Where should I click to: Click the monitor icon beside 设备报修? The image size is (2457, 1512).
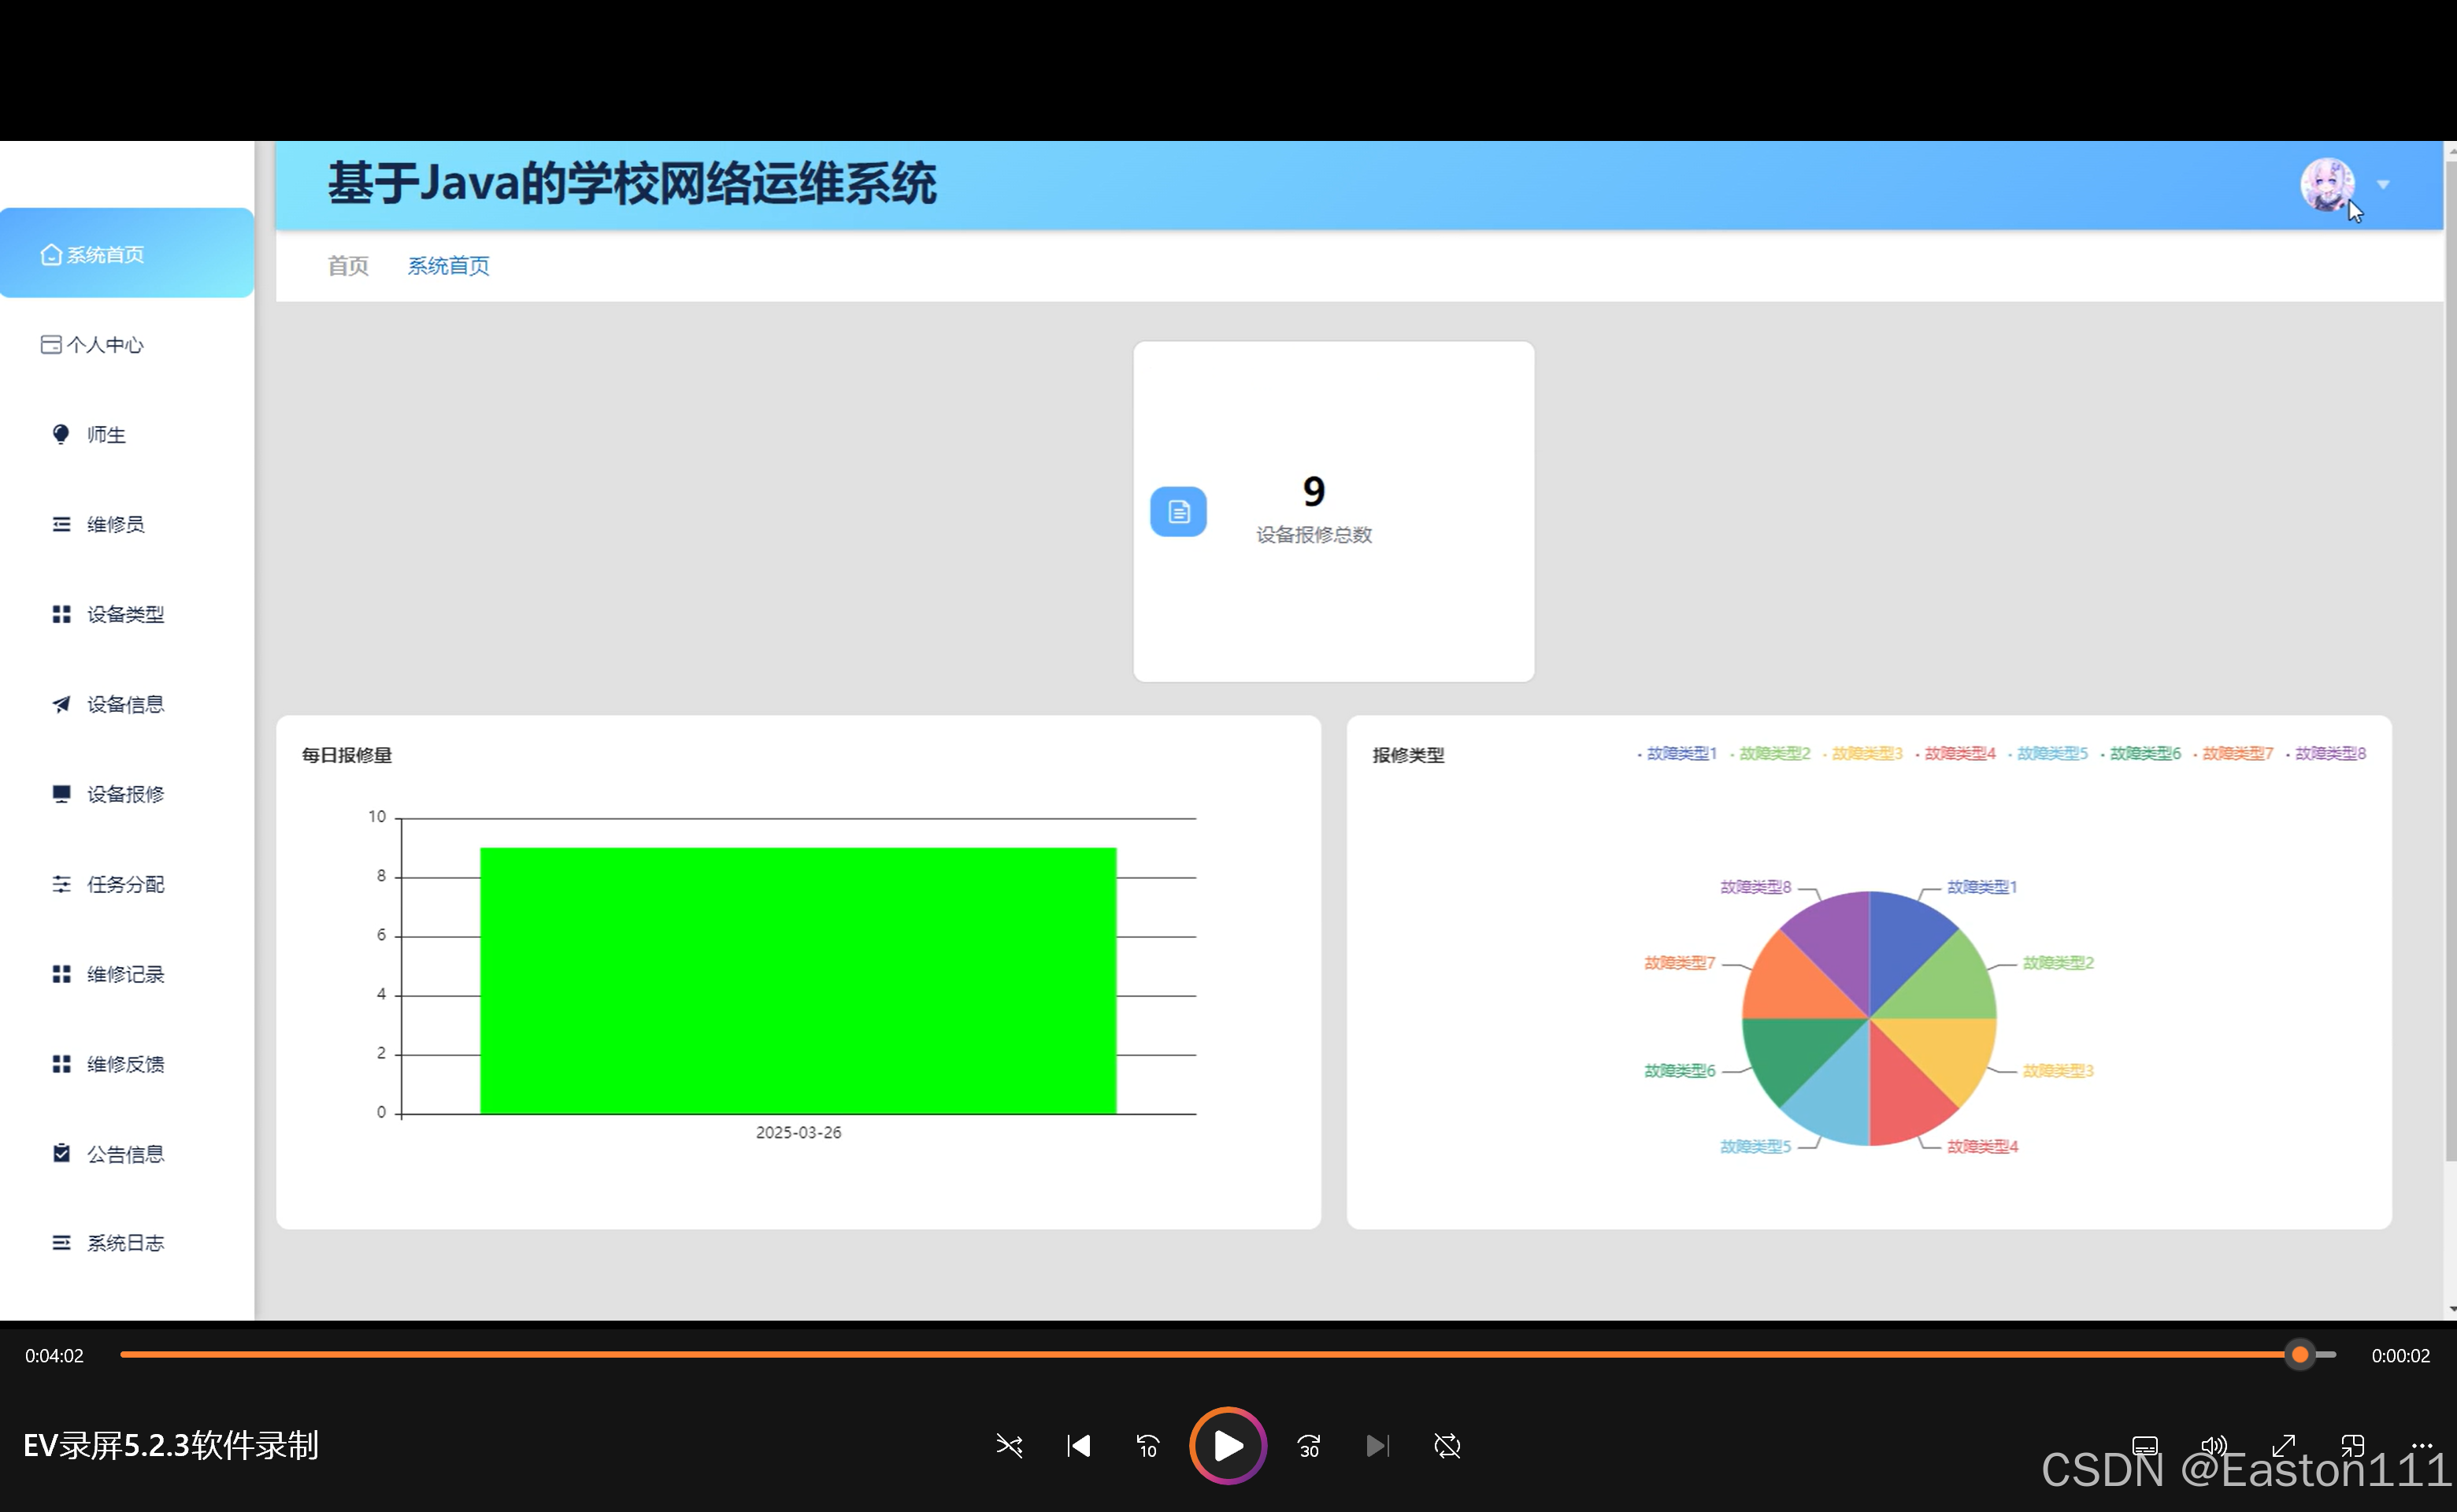(x=61, y=794)
